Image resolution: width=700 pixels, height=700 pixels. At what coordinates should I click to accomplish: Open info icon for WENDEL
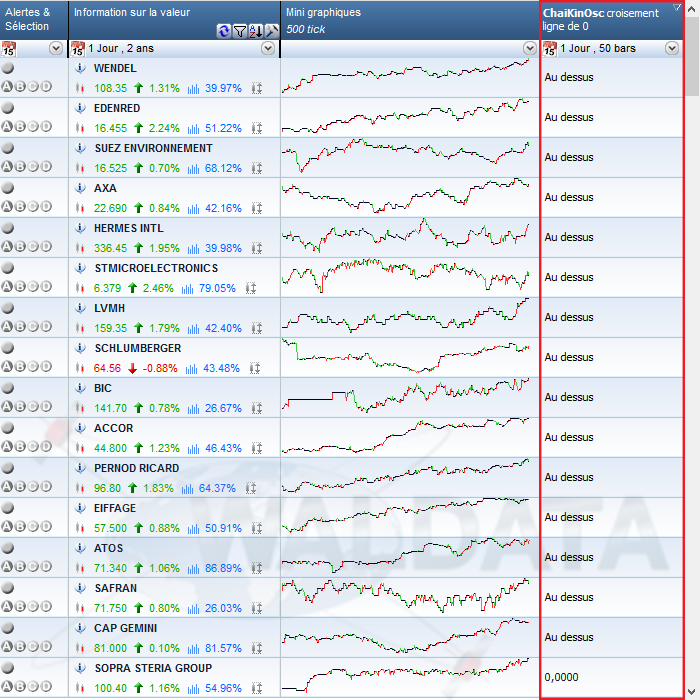[x=80, y=68]
